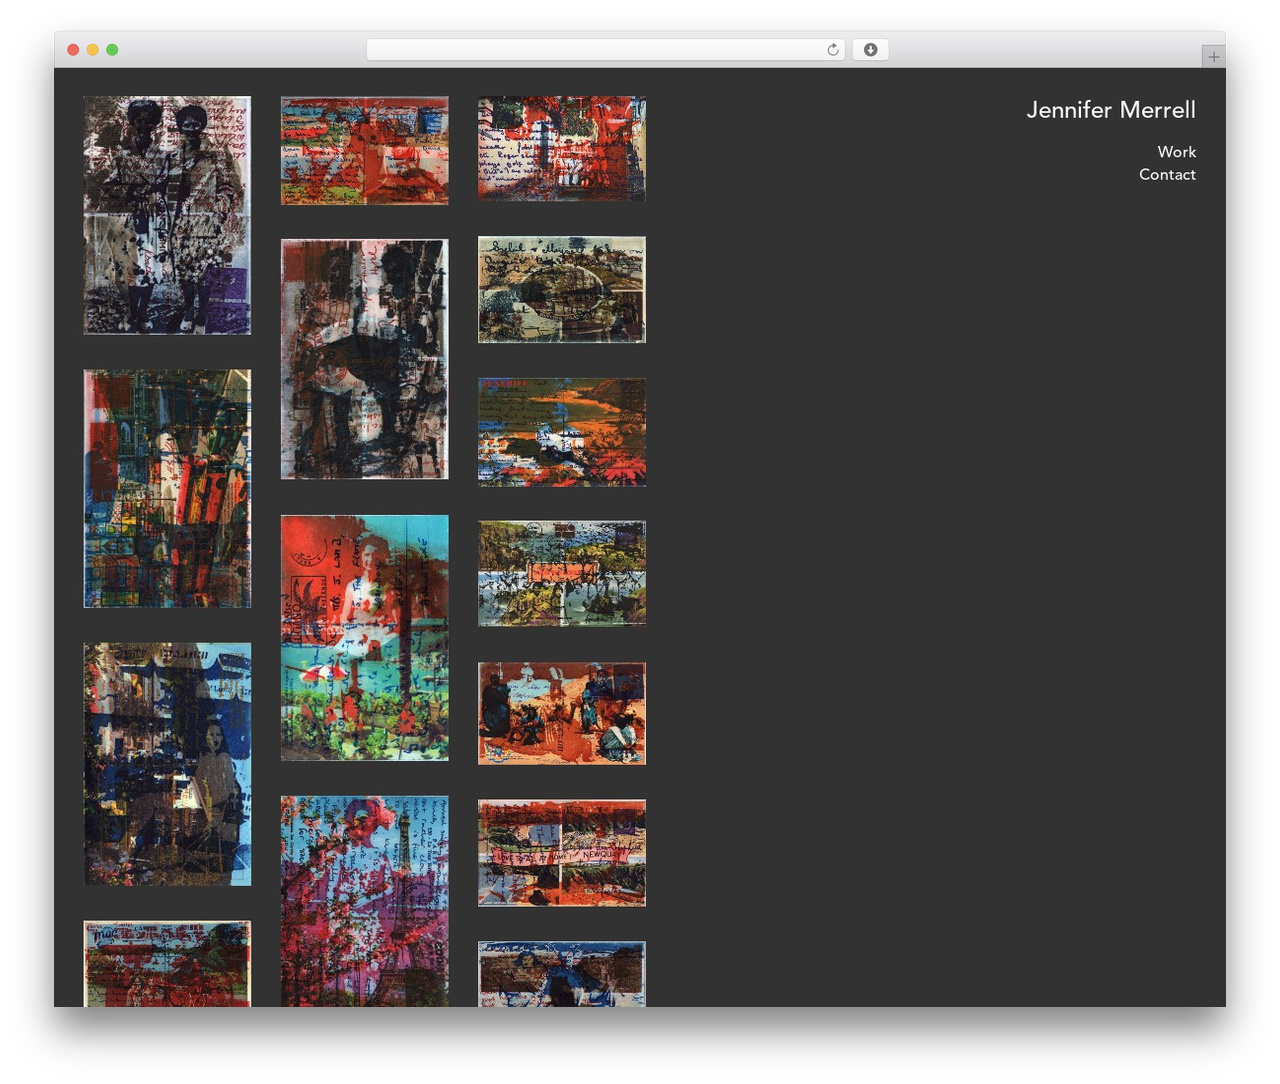Click the green fullscreen window button
The height and width of the screenshot is (1084, 1280).
click(x=112, y=50)
